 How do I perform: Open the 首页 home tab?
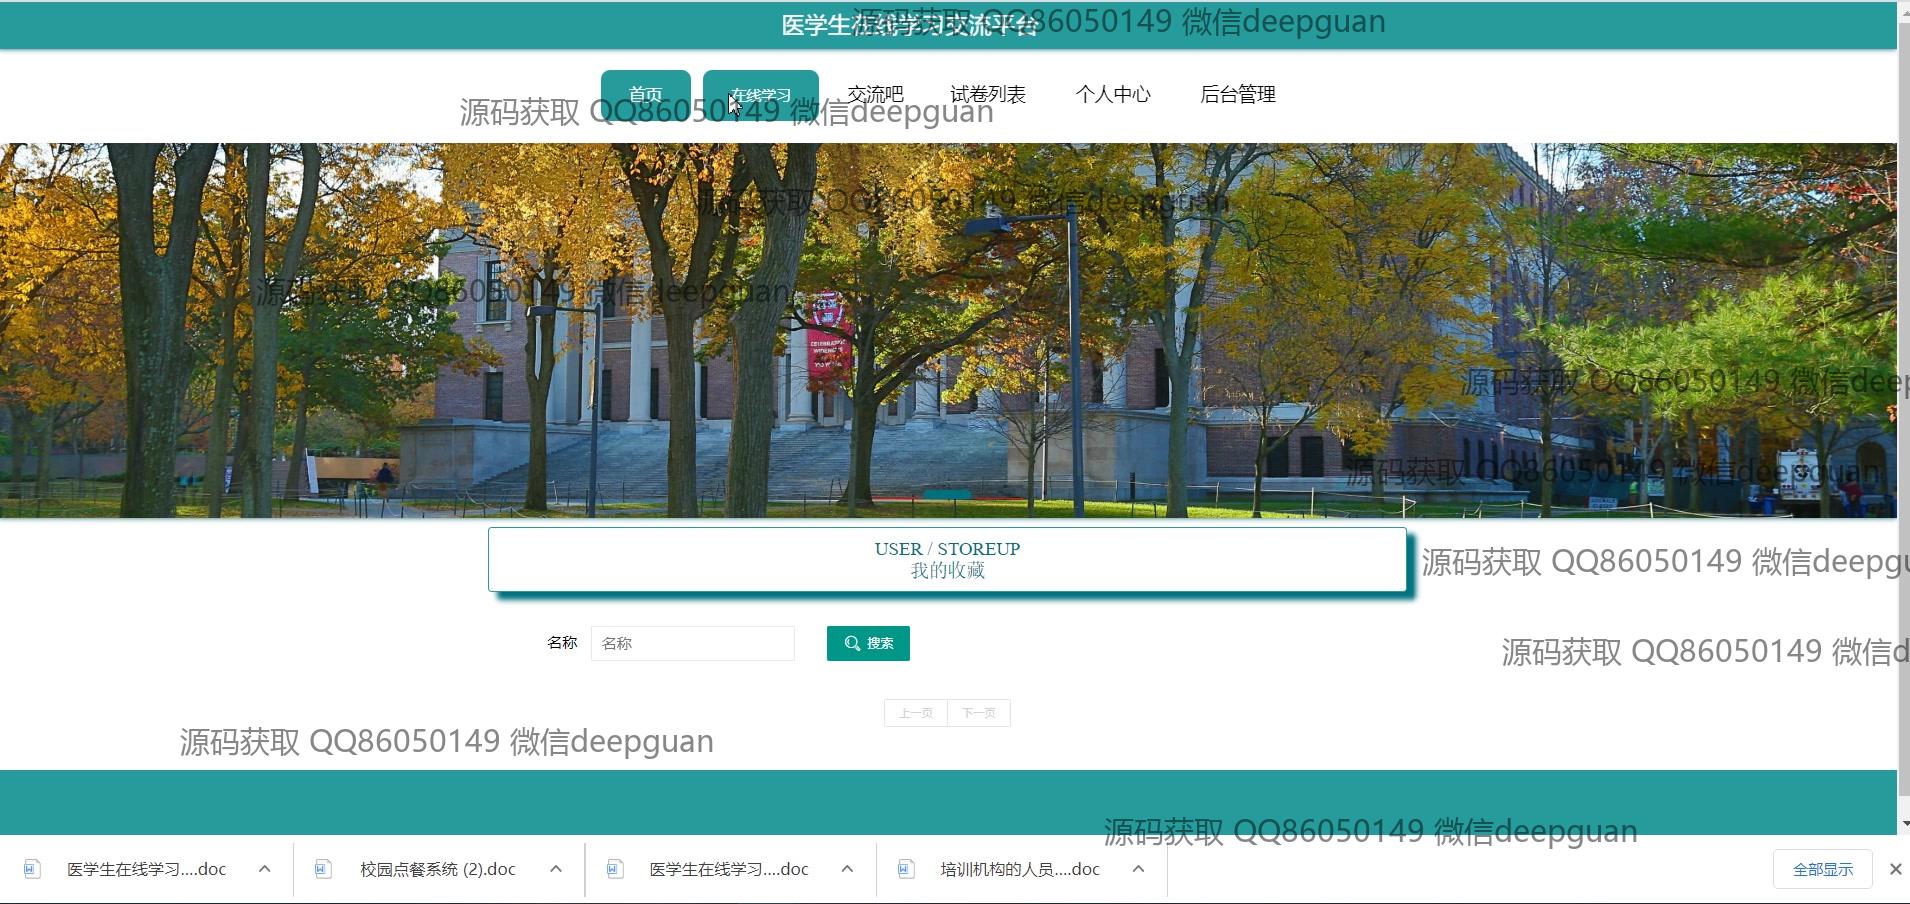645,95
